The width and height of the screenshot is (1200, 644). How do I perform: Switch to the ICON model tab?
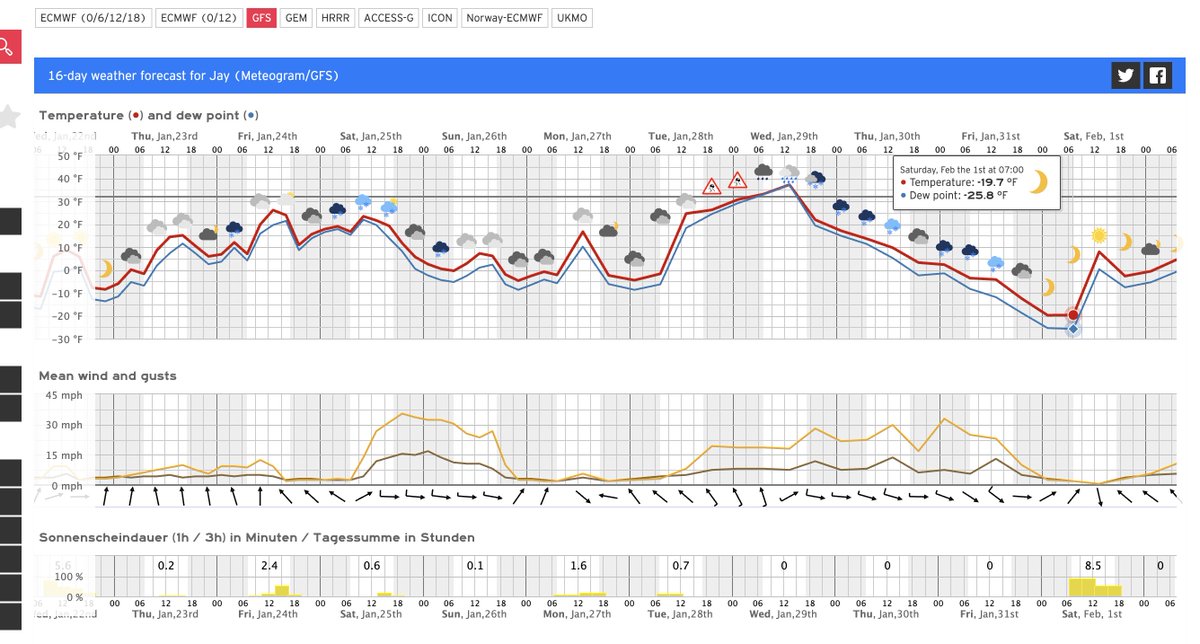click(440, 18)
